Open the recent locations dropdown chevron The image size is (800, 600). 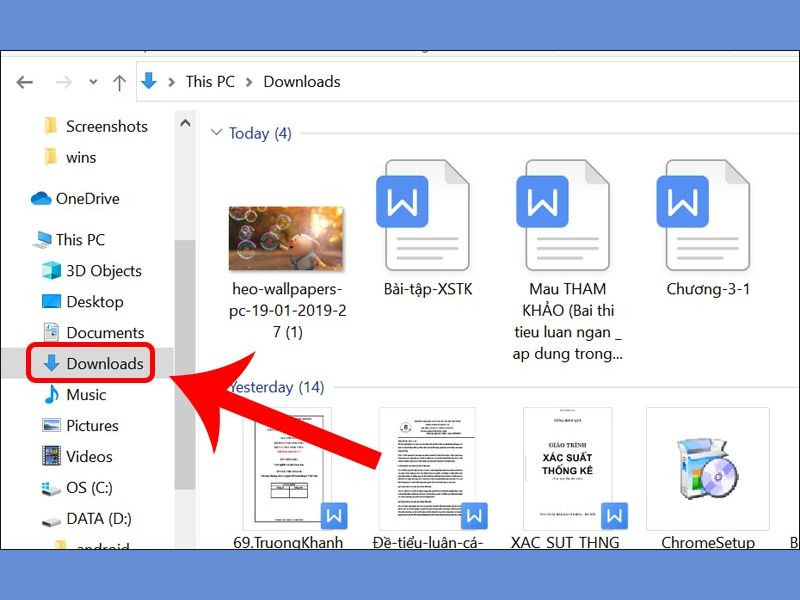click(93, 82)
